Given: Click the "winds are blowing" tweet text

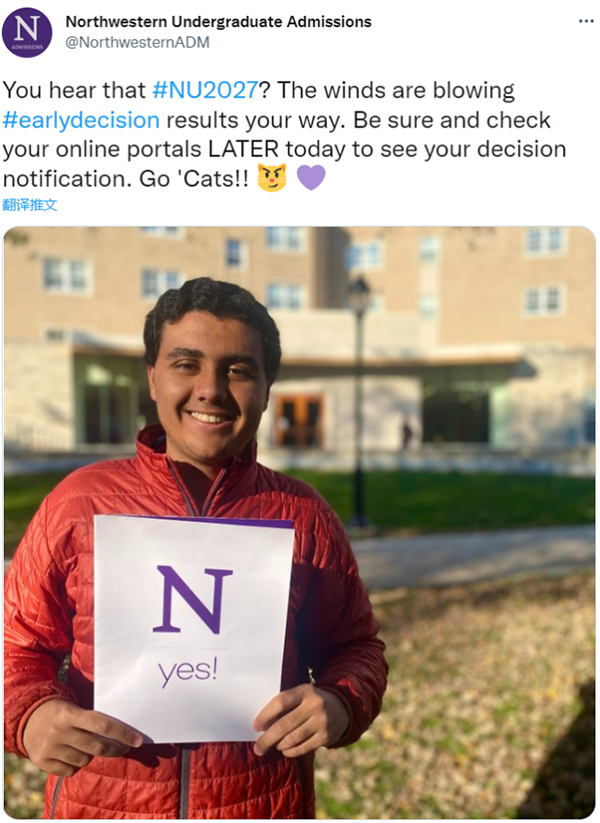Looking at the screenshot, I should pos(419,90).
